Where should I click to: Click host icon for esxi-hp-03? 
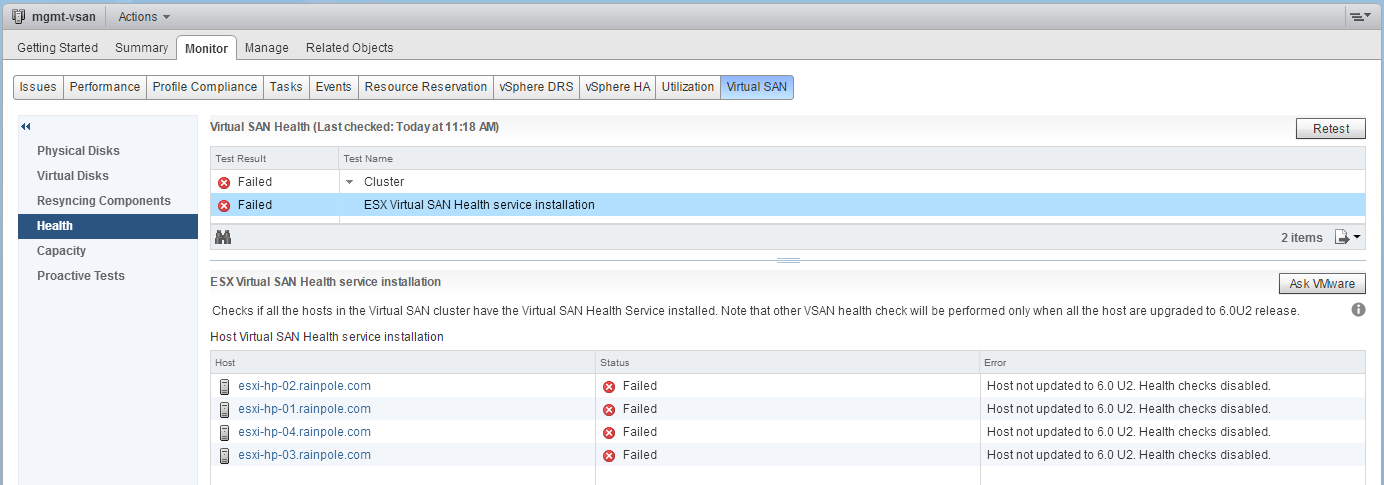(225, 455)
